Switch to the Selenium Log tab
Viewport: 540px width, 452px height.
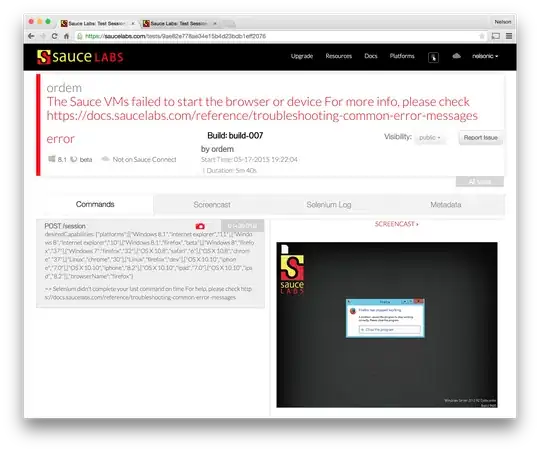pos(329,205)
